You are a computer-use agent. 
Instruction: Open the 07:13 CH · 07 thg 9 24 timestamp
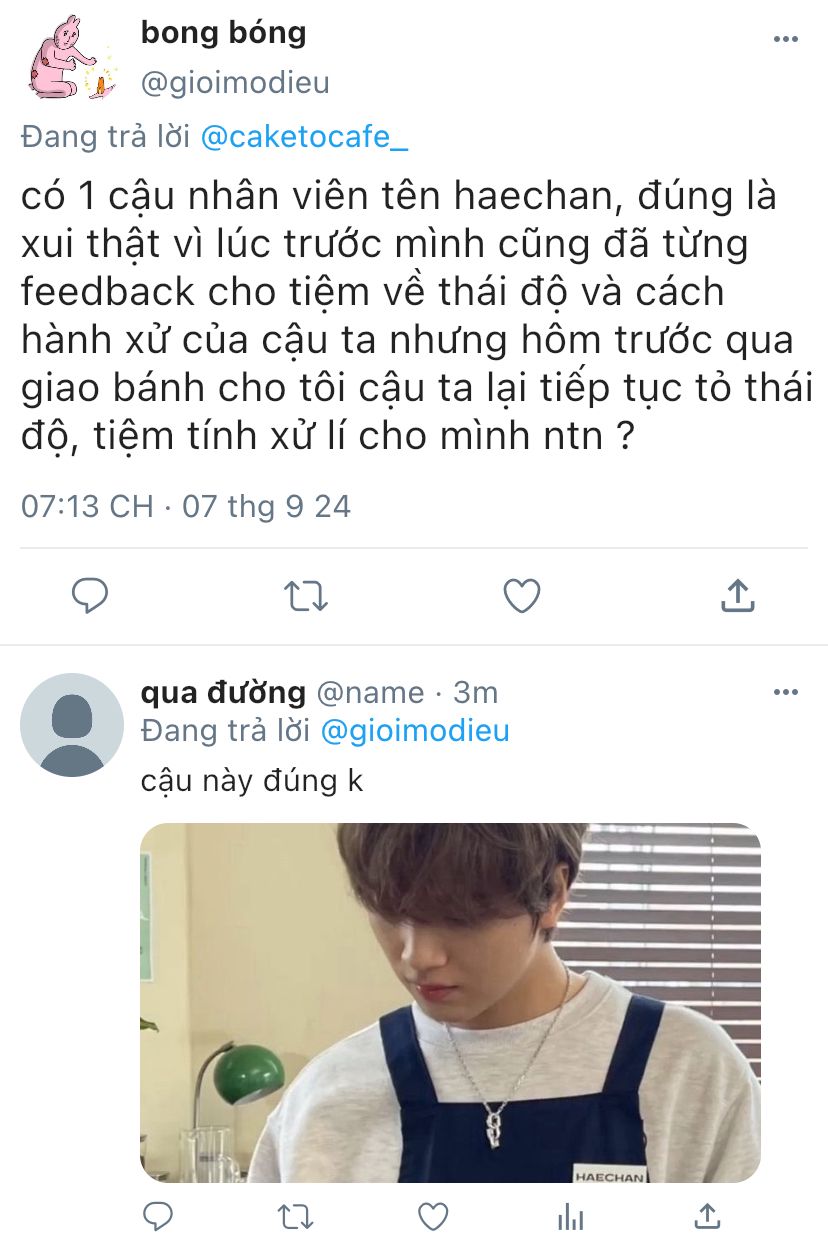(x=186, y=506)
